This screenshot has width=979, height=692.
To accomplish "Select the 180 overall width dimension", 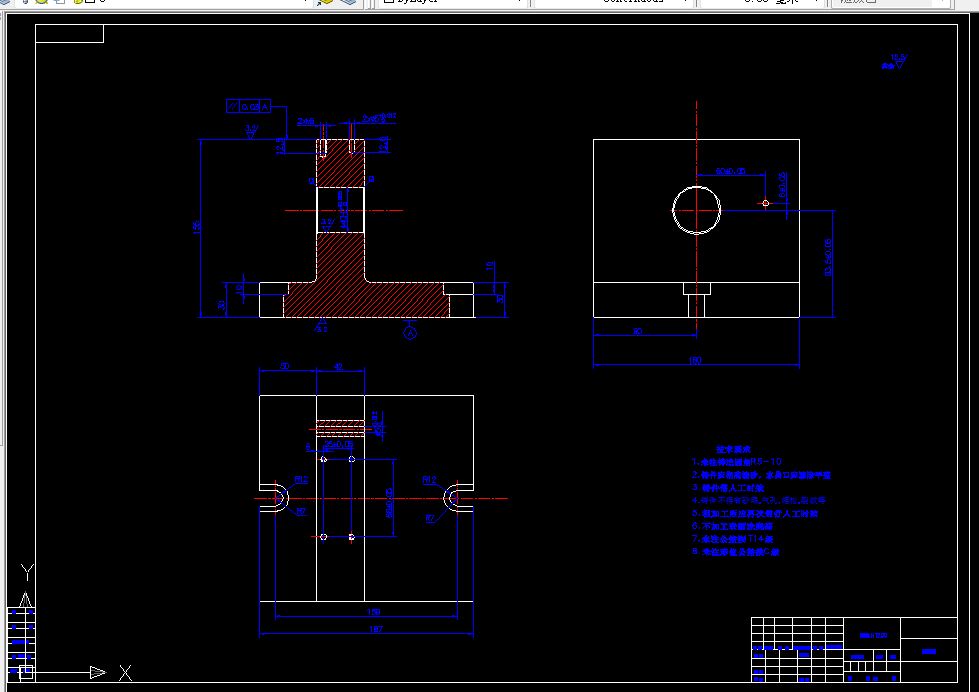I will pyautogui.click(x=695, y=360).
